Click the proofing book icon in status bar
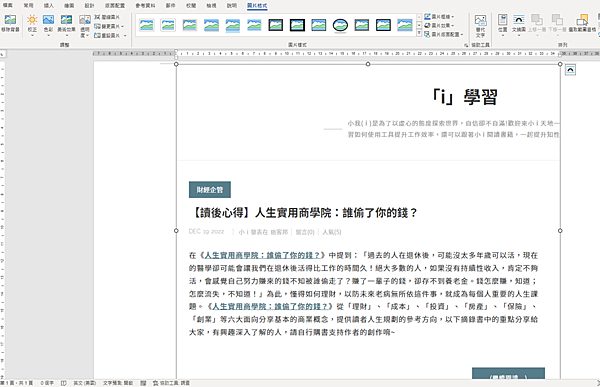Screen dimensions: 600x387 coord(64,383)
